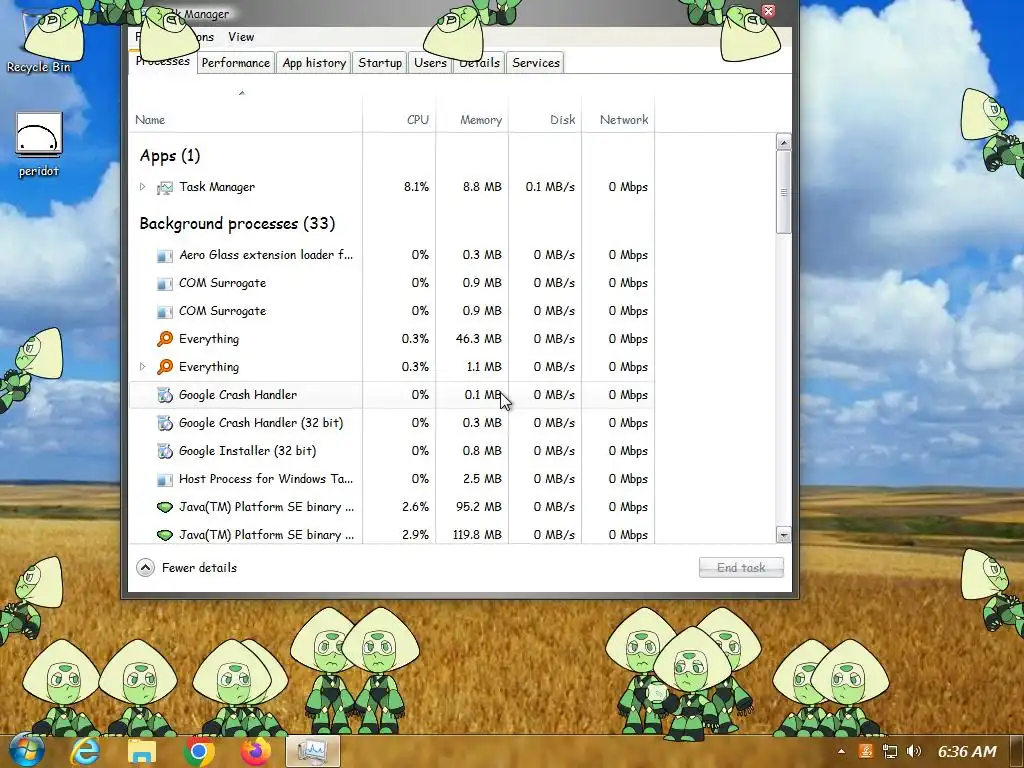Switch to the Performance tab
Image resolution: width=1024 pixels, height=768 pixels.
236,63
